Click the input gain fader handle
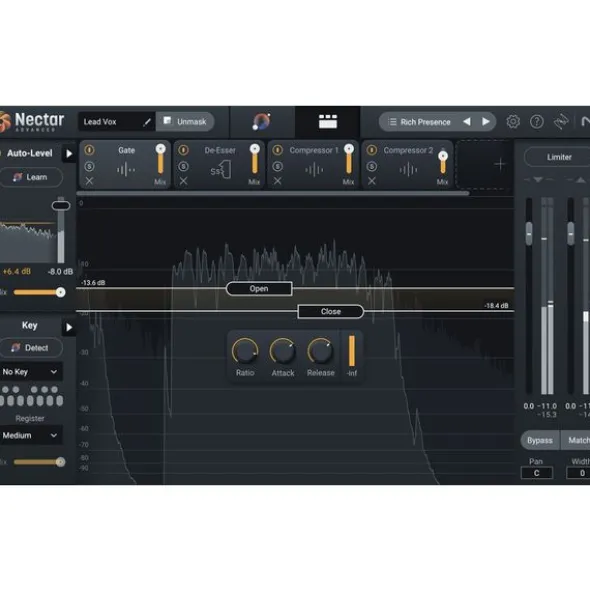Image resolution: width=590 pixels, height=591 pixels. click(x=529, y=233)
